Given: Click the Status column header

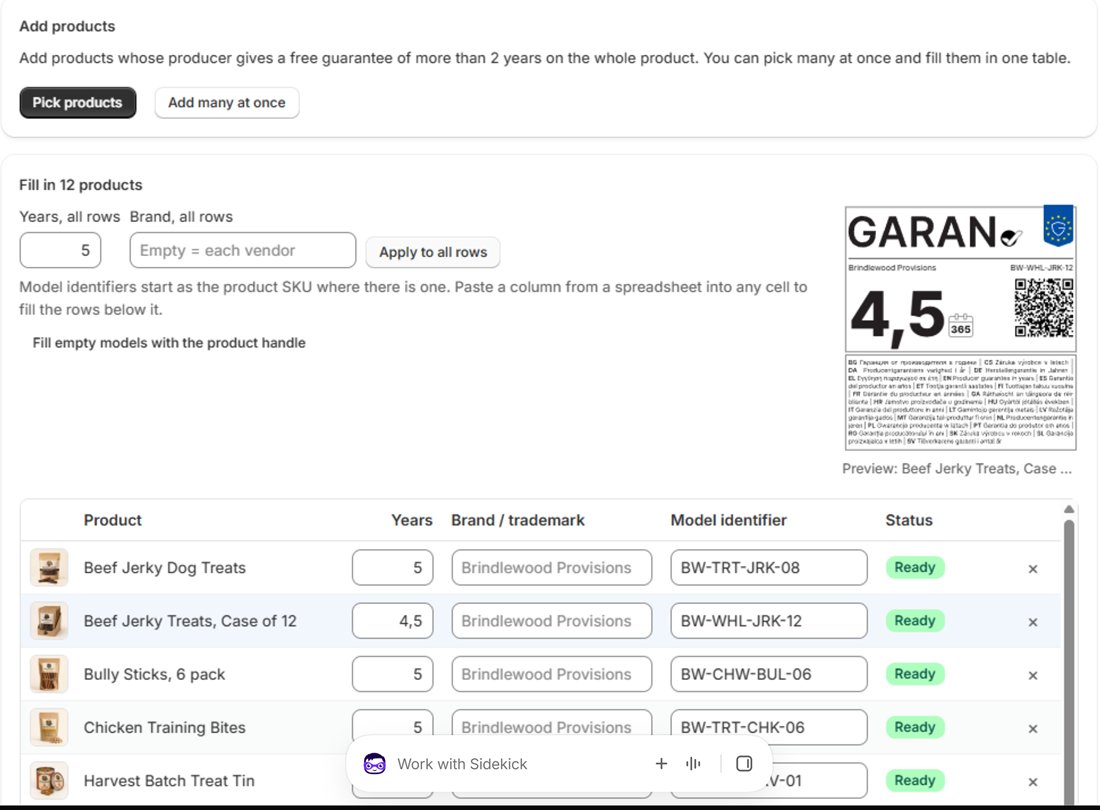Looking at the screenshot, I should pos(909,520).
